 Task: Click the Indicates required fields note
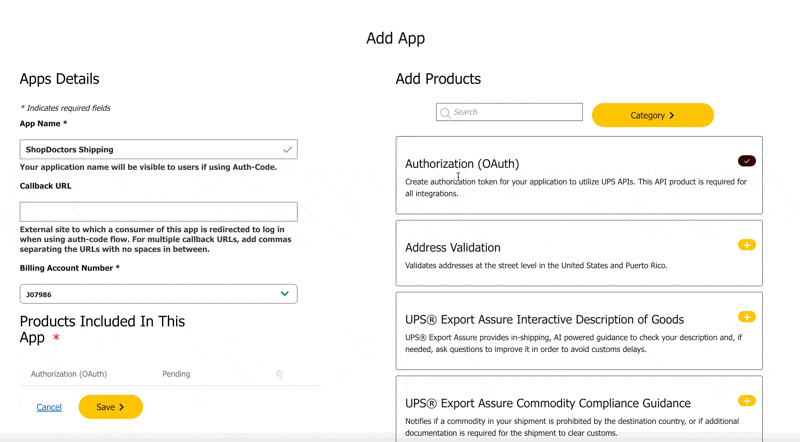(65, 108)
